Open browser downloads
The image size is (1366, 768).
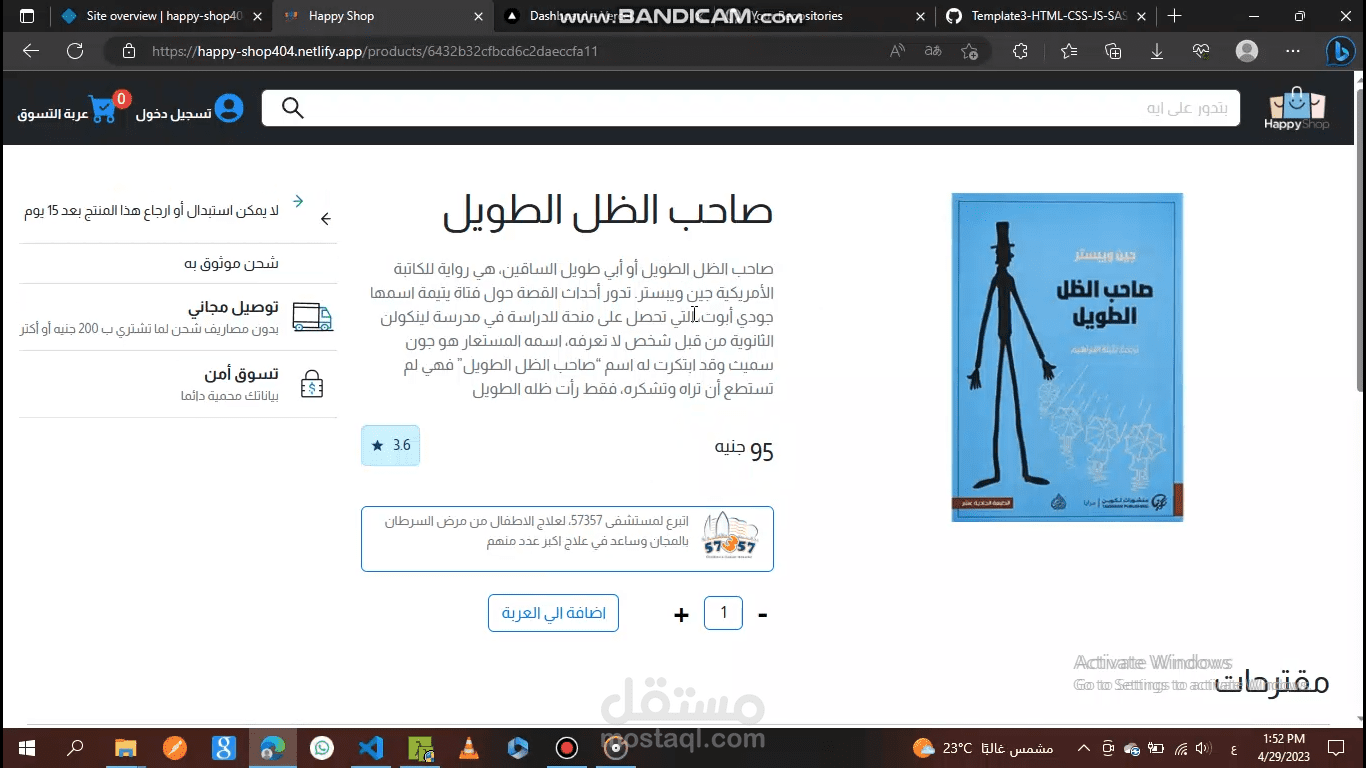1157,51
